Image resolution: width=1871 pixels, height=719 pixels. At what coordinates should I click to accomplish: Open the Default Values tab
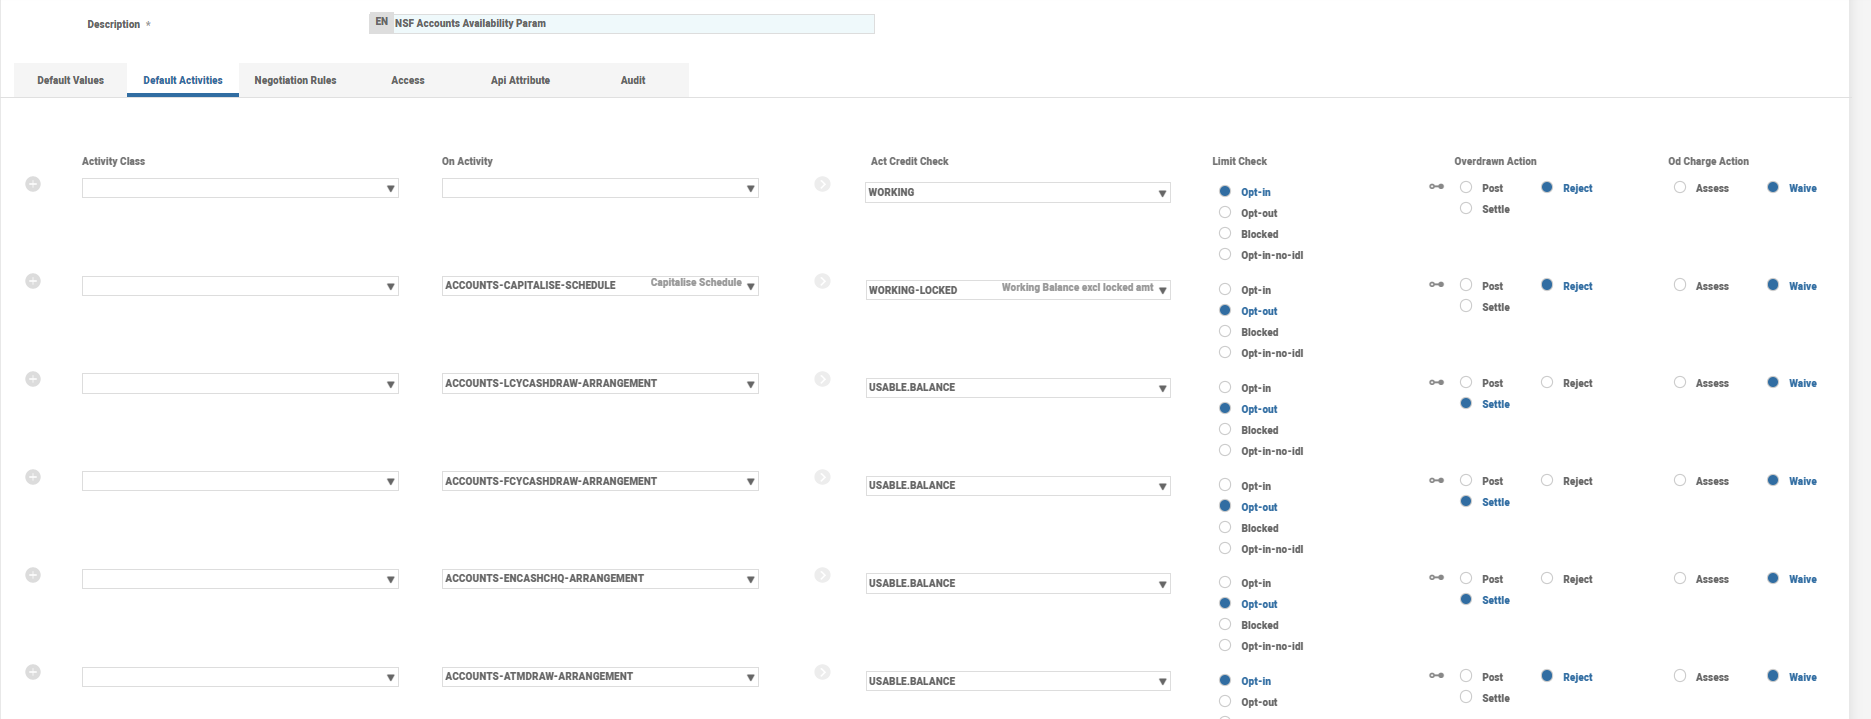tap(70, 80)
